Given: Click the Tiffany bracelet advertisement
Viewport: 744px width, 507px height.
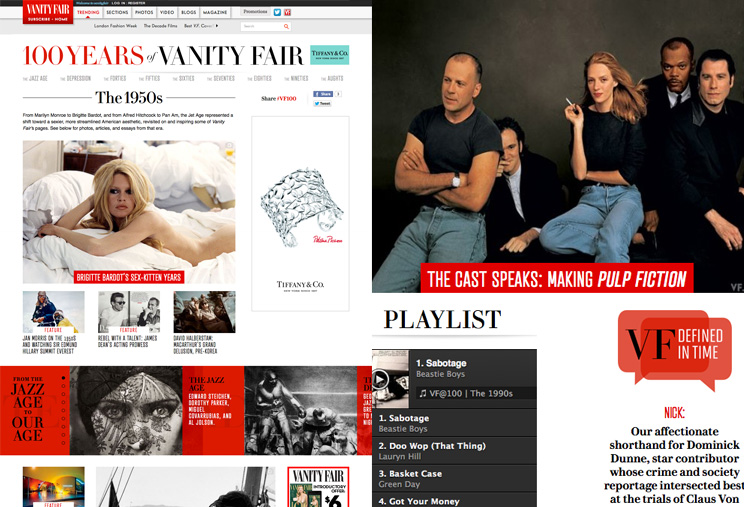Looking at the screenshot, I should (x=300, y=213).
